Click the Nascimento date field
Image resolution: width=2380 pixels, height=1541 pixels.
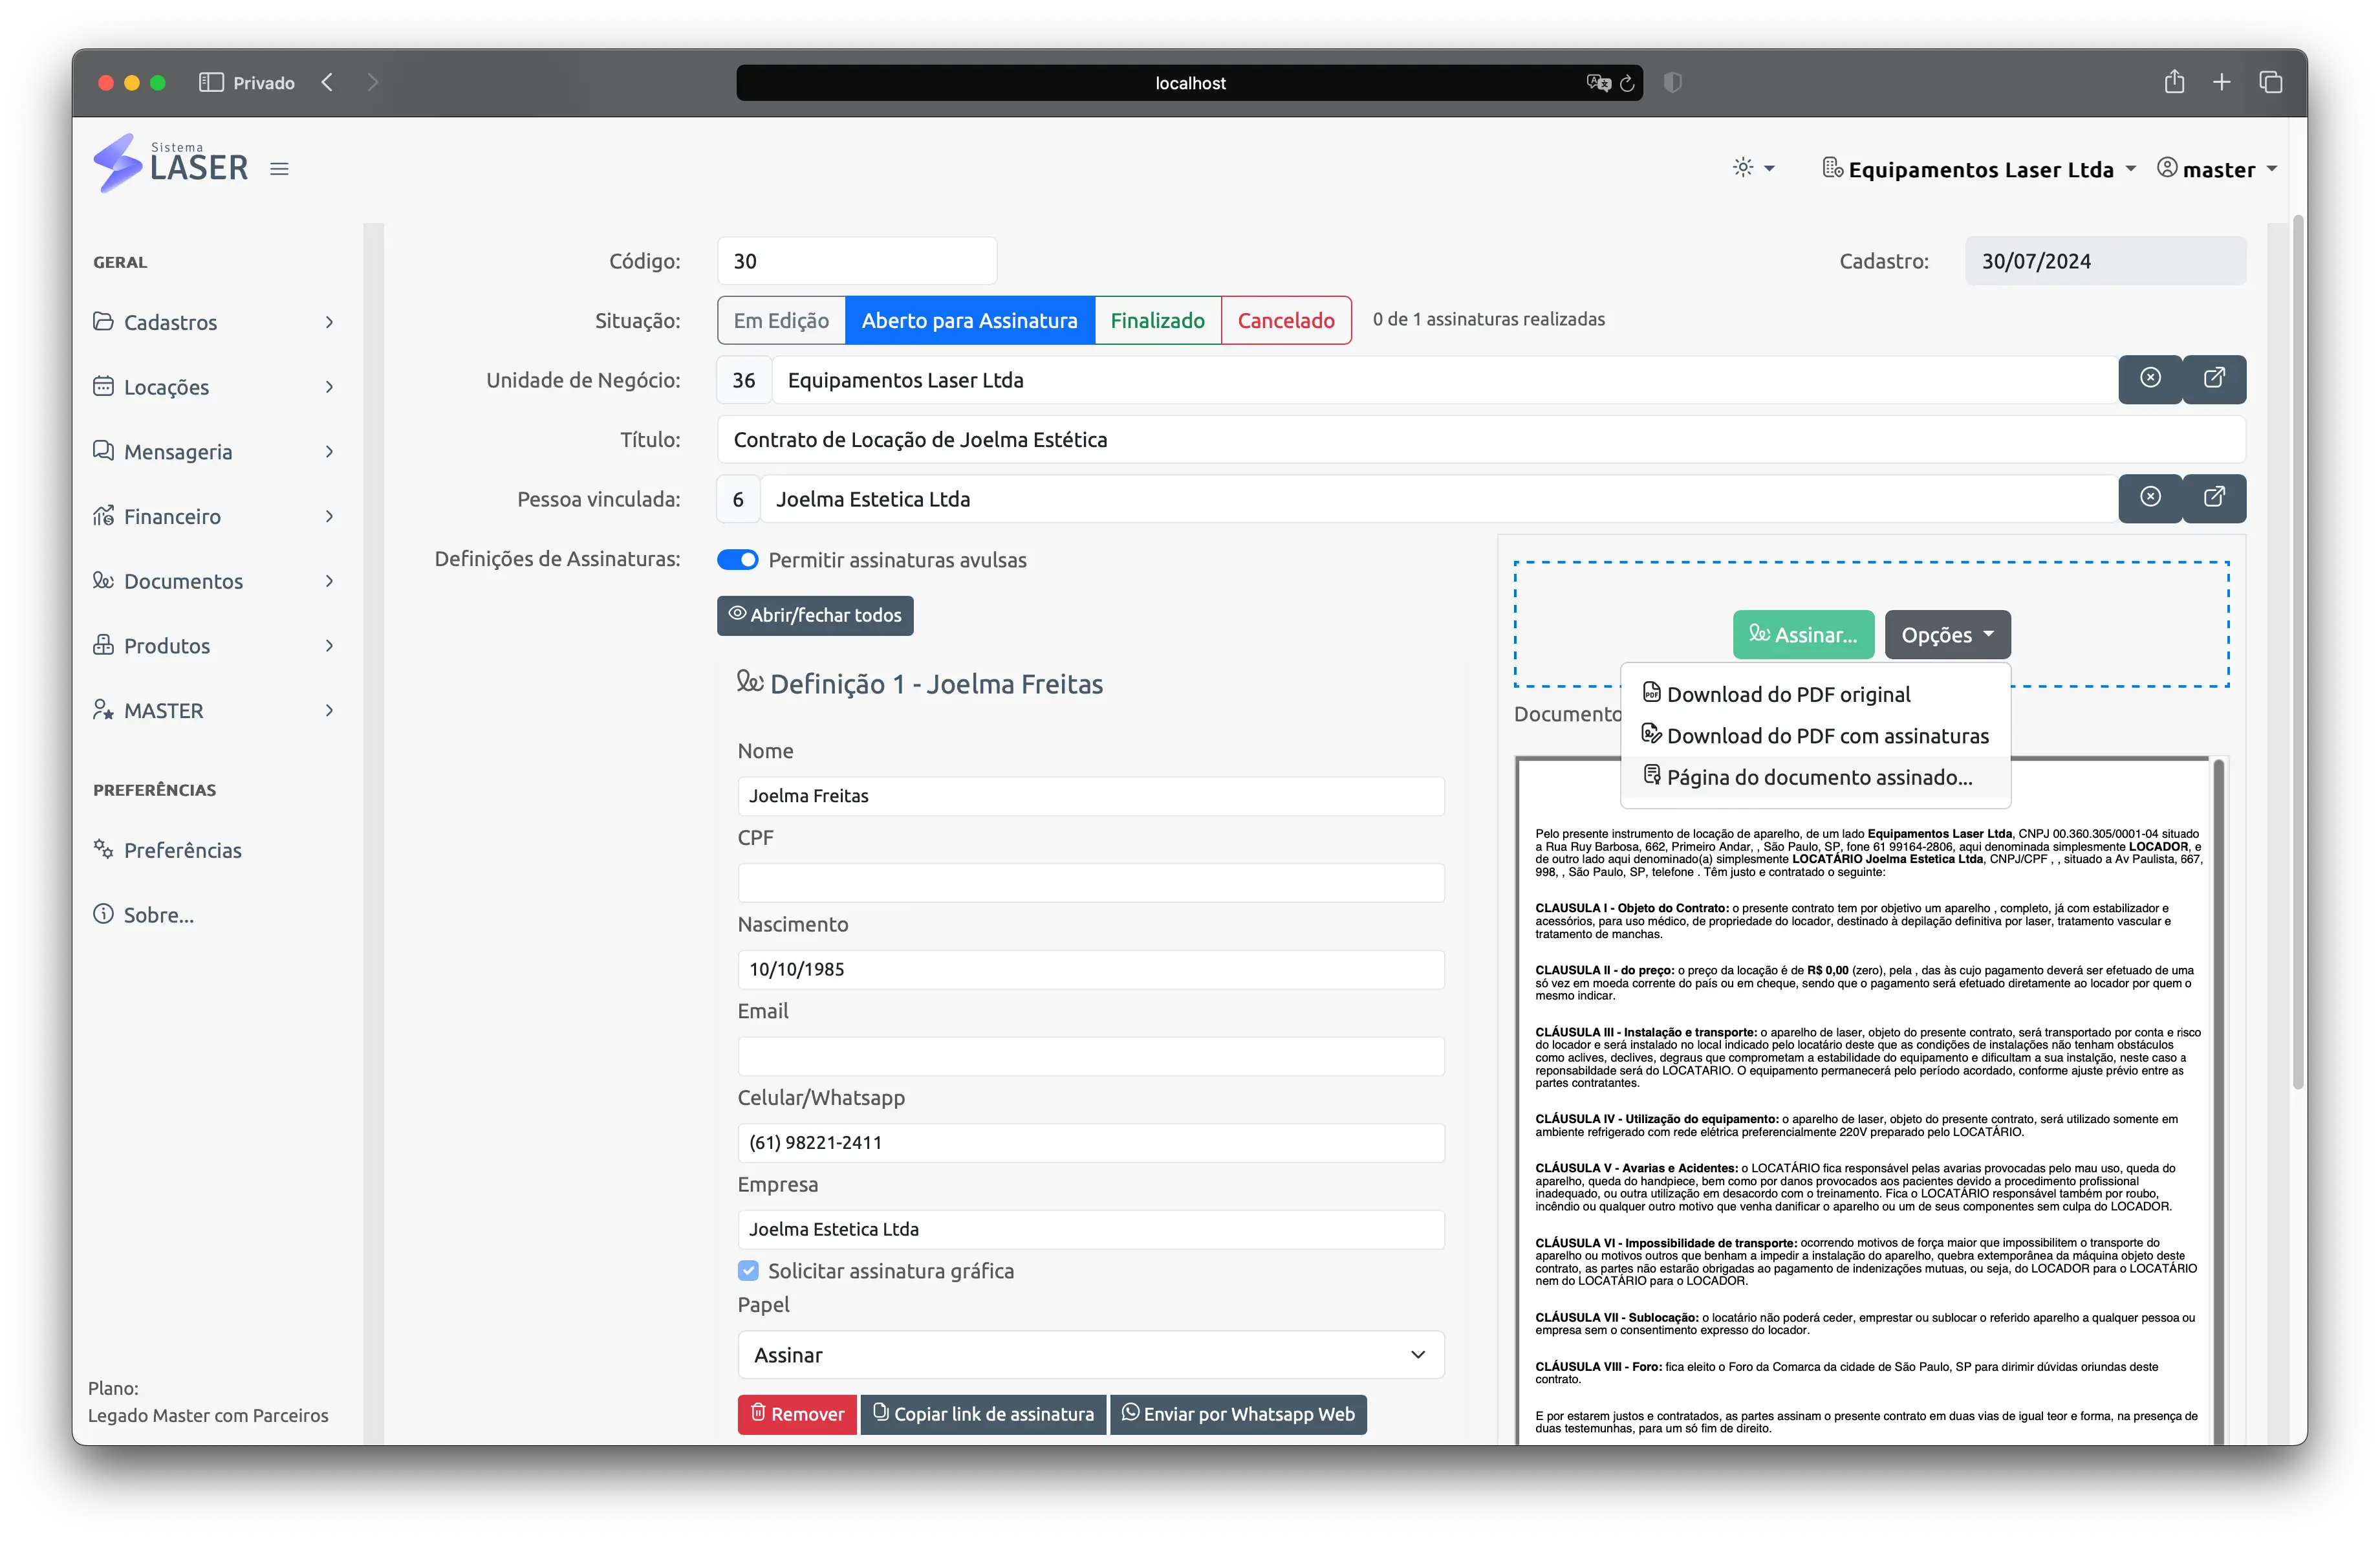pos(1090,969)
